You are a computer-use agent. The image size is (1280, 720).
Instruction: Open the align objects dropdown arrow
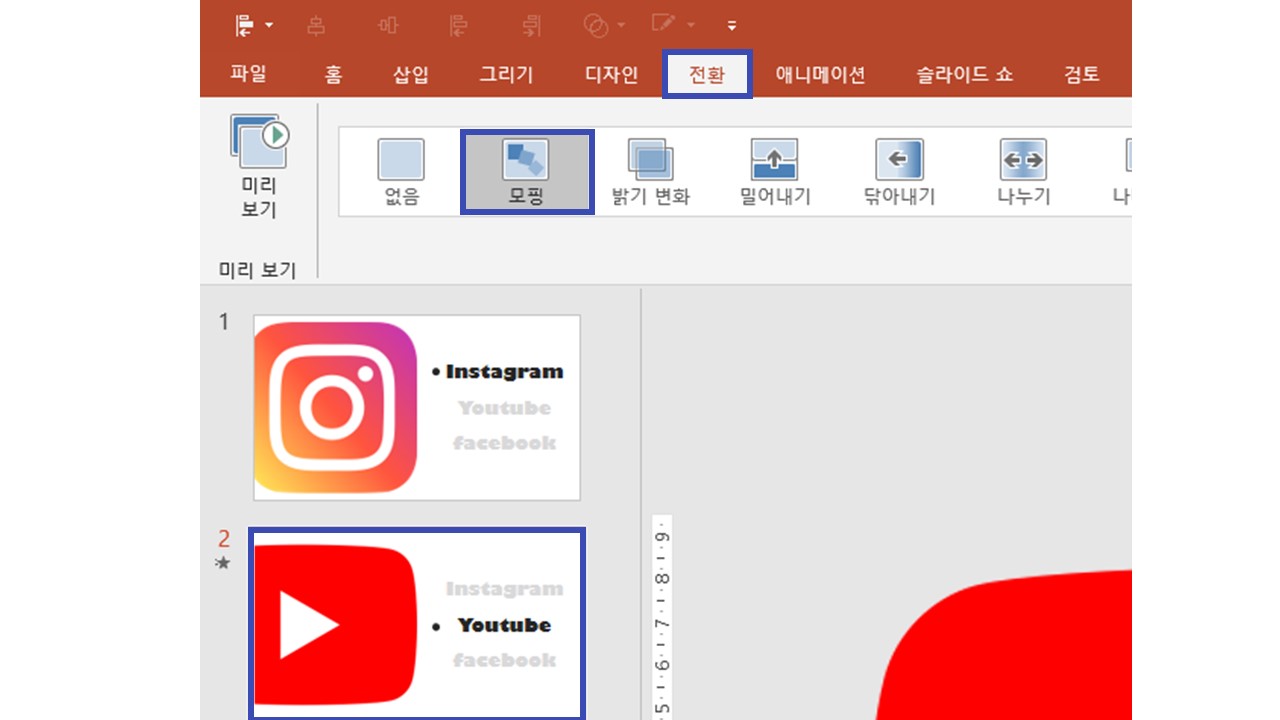tap(269, 26)
